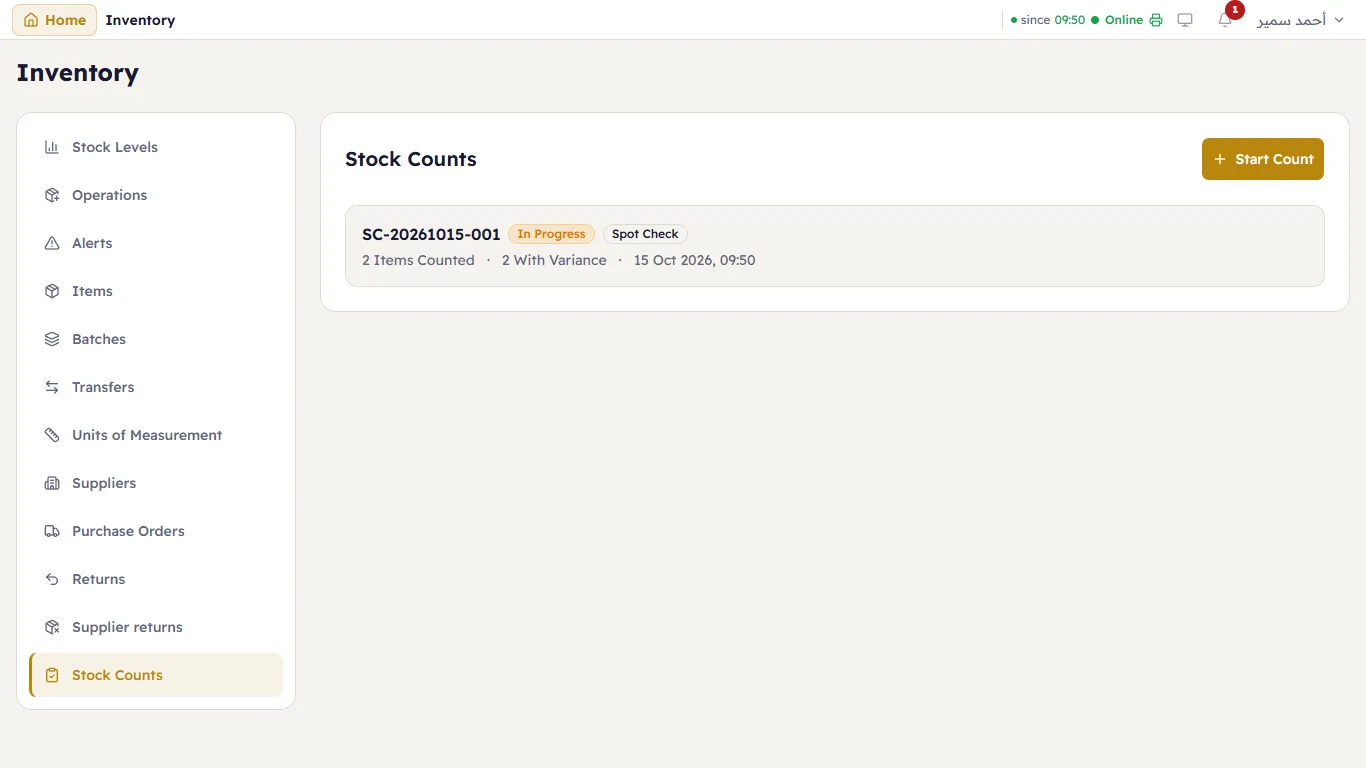Select Items in the sidebar
Screen dimensions: 1366x768
coord(156,291)
